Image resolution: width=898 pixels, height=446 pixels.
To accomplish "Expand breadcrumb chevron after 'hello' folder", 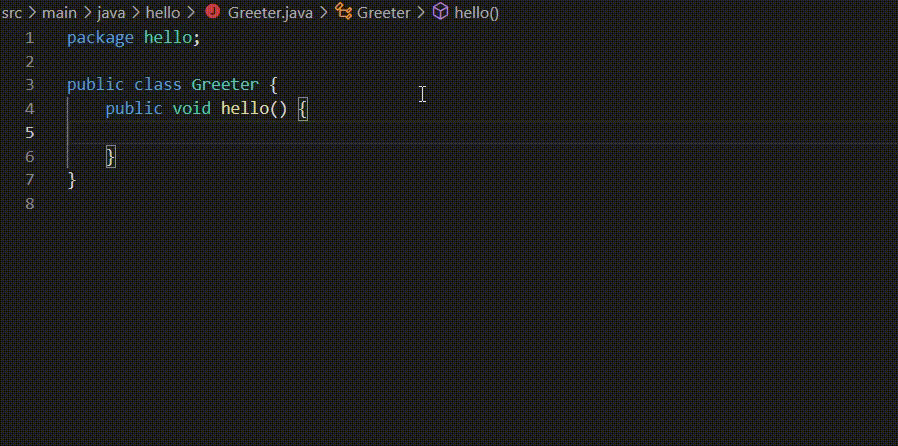I will click(x=191, y=13).
